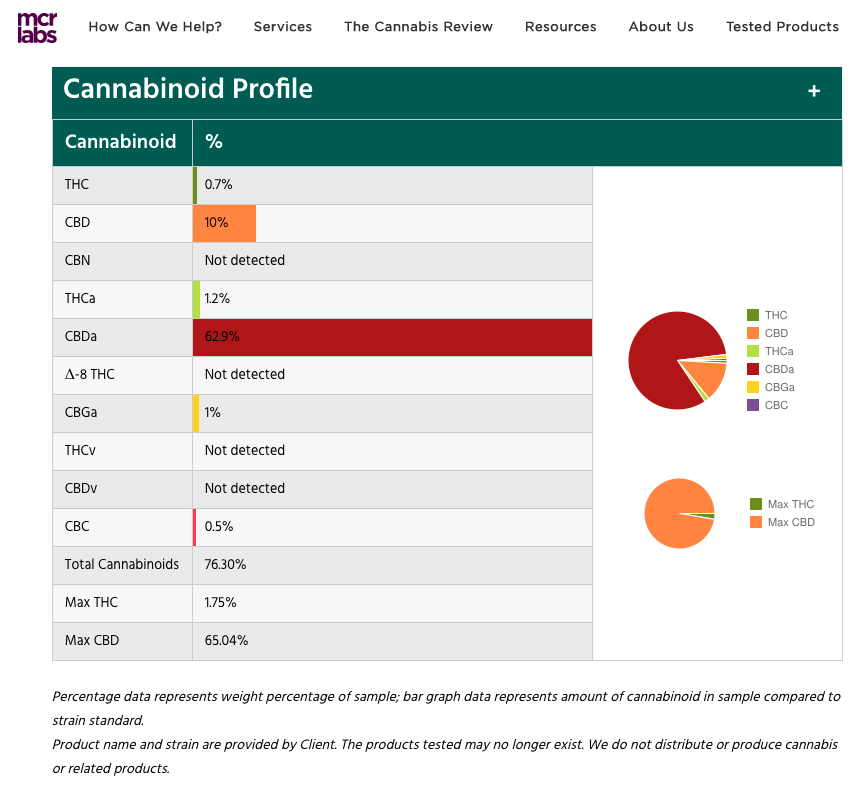Screen dimensions: 868x786
Task: Toggle CBD legend item in chart
Action: click(767, 333)
